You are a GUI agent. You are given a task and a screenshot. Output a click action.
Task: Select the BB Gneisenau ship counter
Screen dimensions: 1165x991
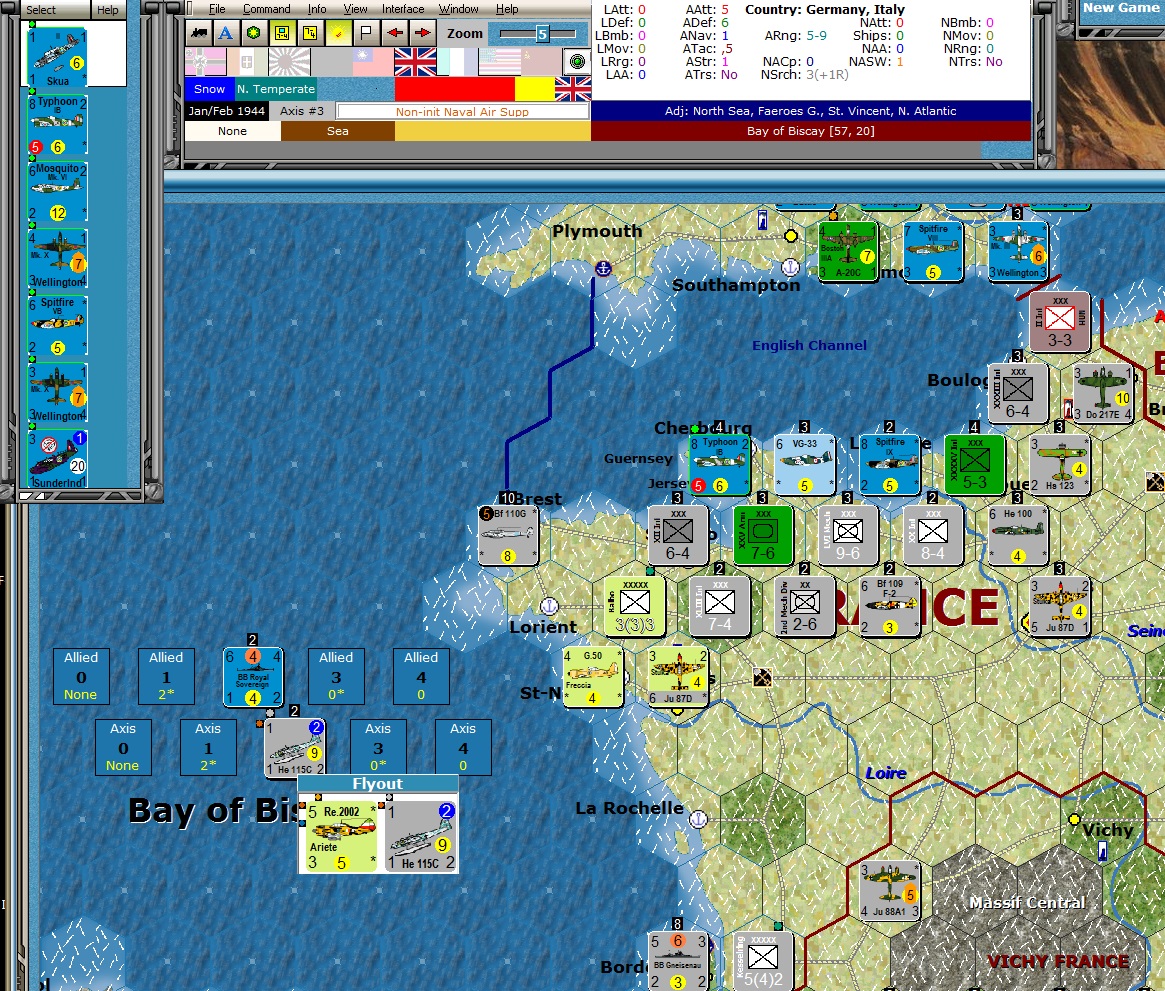[678, 961]
